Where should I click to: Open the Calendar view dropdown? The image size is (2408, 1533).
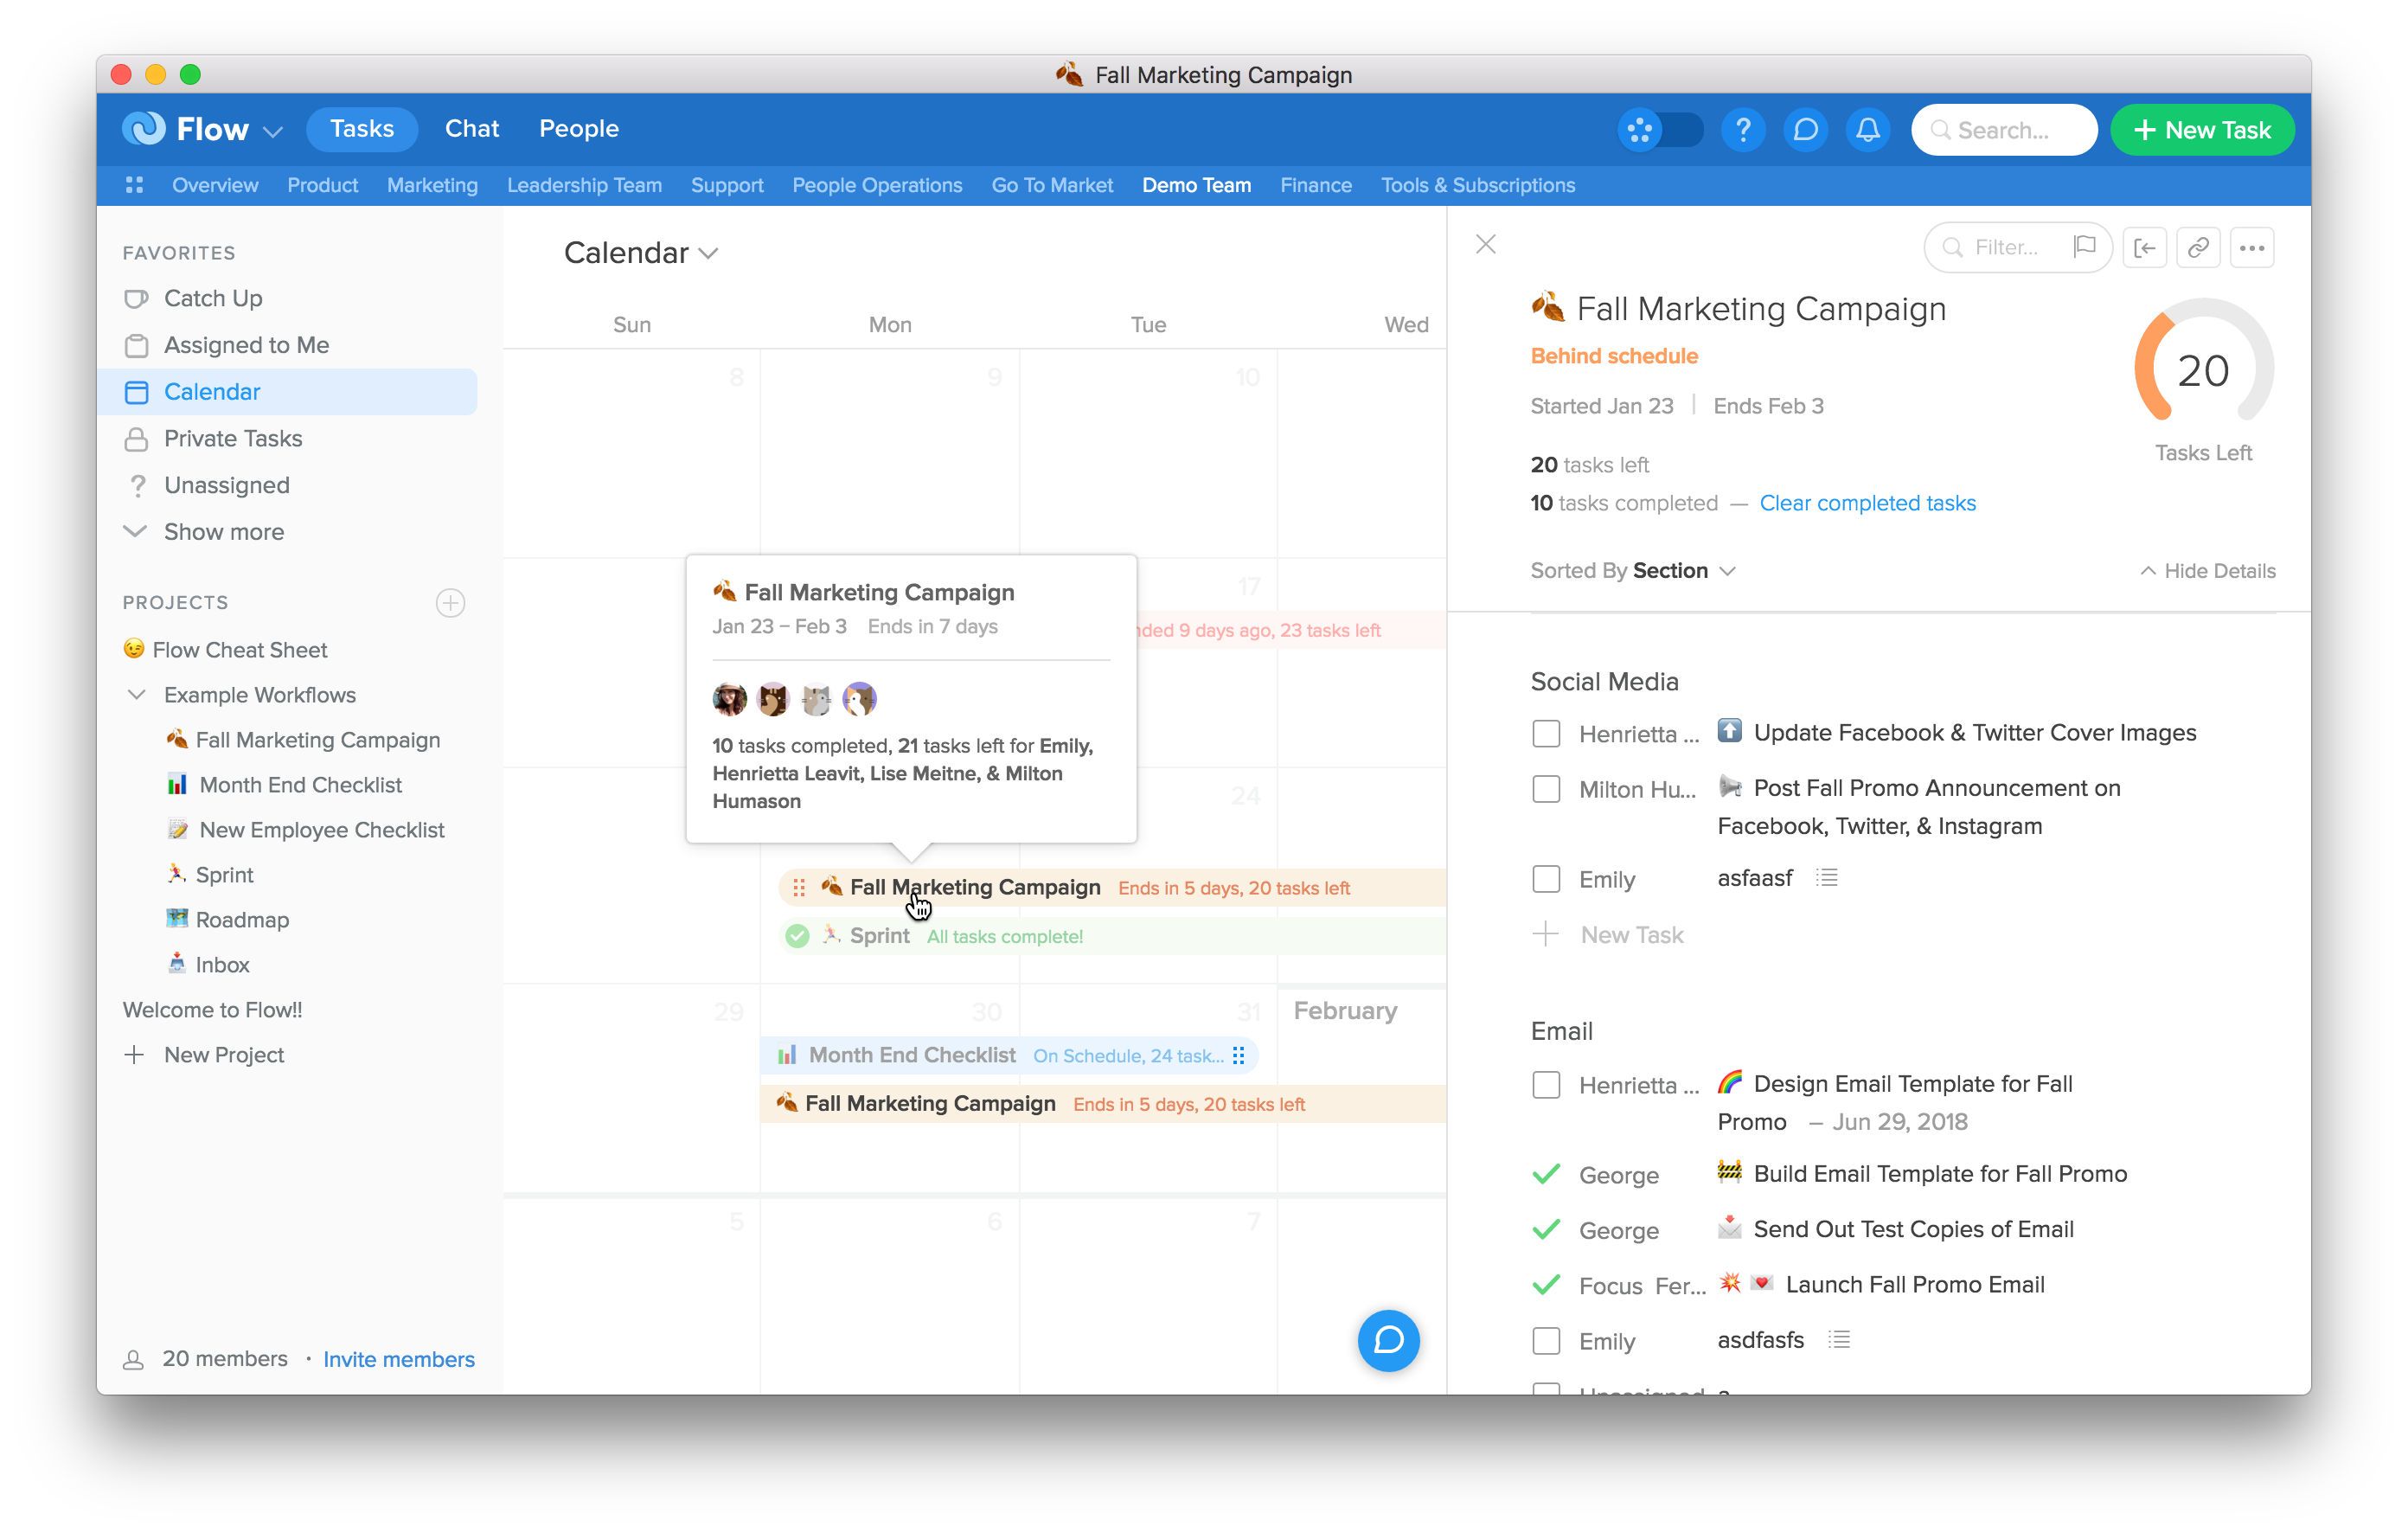click(x=641, y=253)
